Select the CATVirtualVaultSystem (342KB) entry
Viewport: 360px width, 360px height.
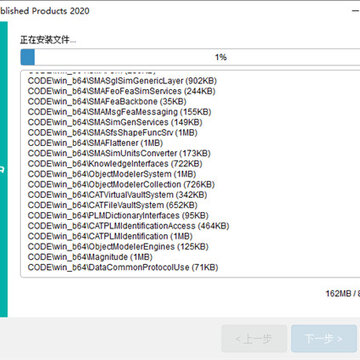(x=117, y=195)
